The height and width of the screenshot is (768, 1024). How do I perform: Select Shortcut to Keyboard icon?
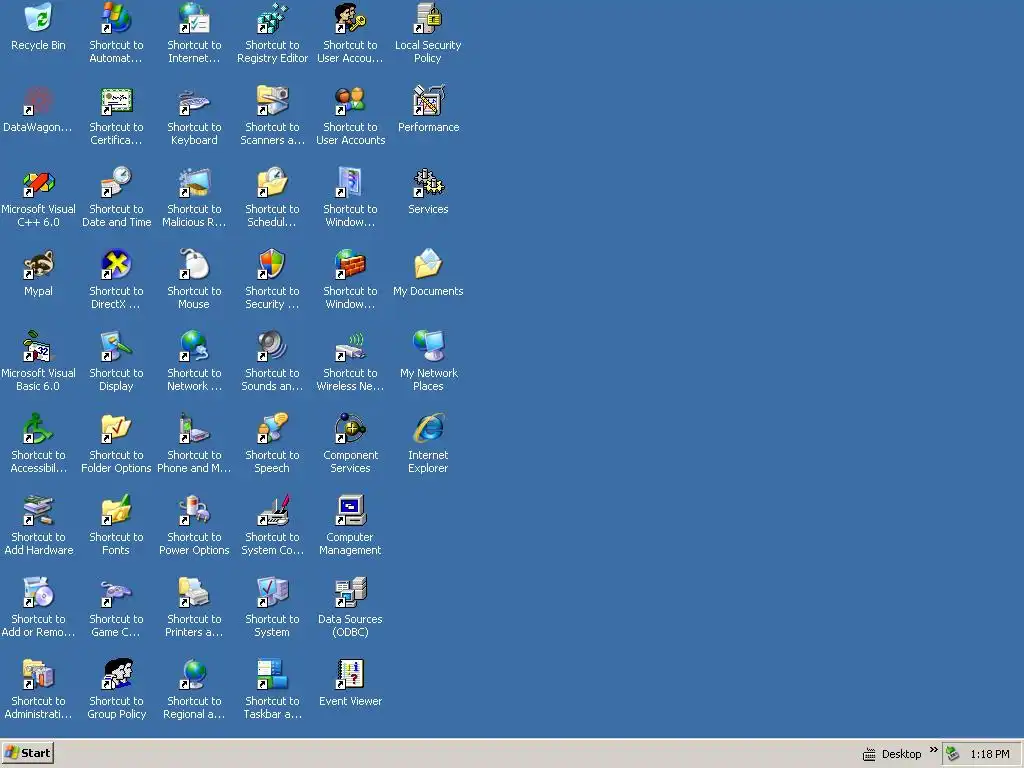[x=194, y=101]
